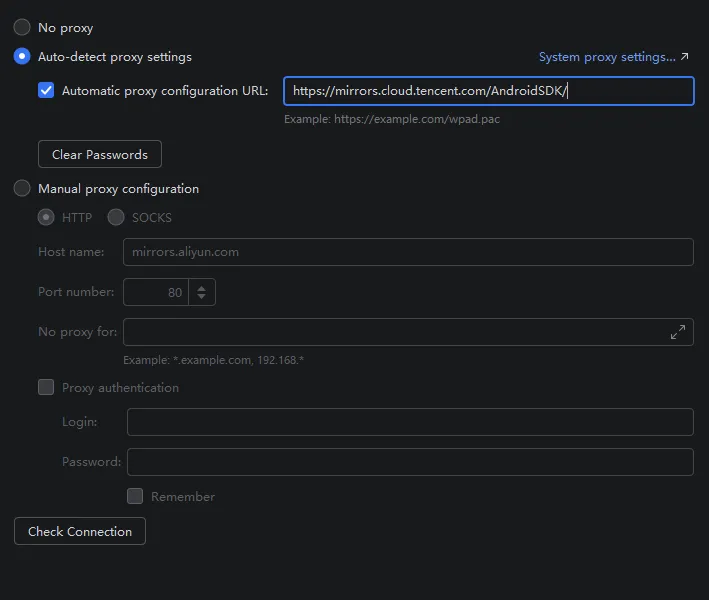The height and width of the screenshot is (600, 709).
Task: Click the Host name input field
Action: pyautogui.click(x=408, y=252)
